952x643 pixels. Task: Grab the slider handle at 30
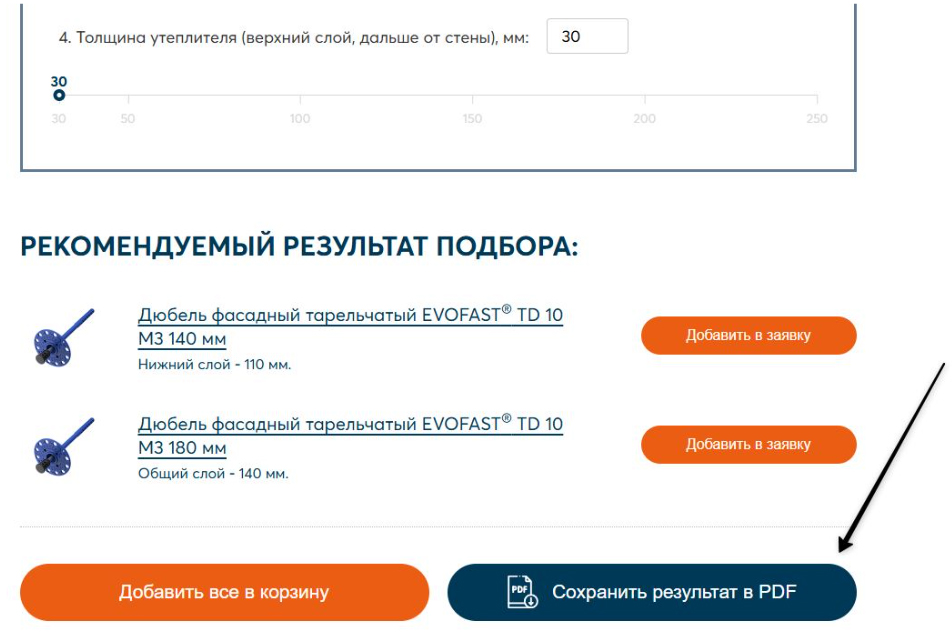pyautogui.click(x=59, y=95)
